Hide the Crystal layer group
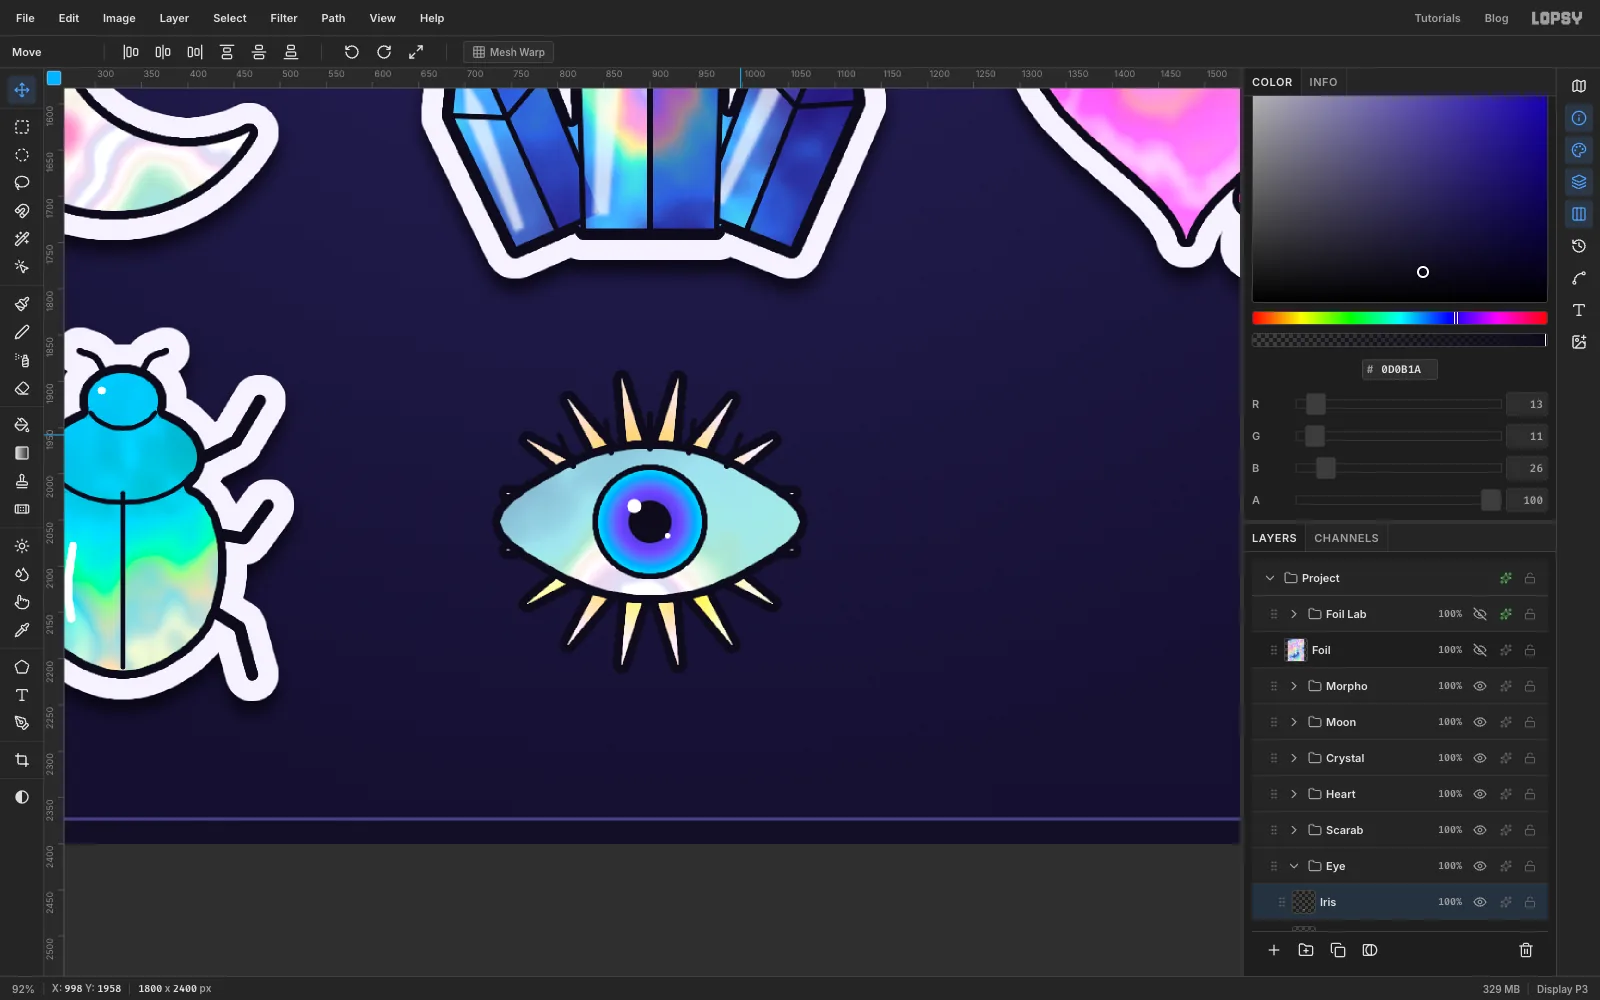This screenshot has width=1600, height=1000. 1480,758
